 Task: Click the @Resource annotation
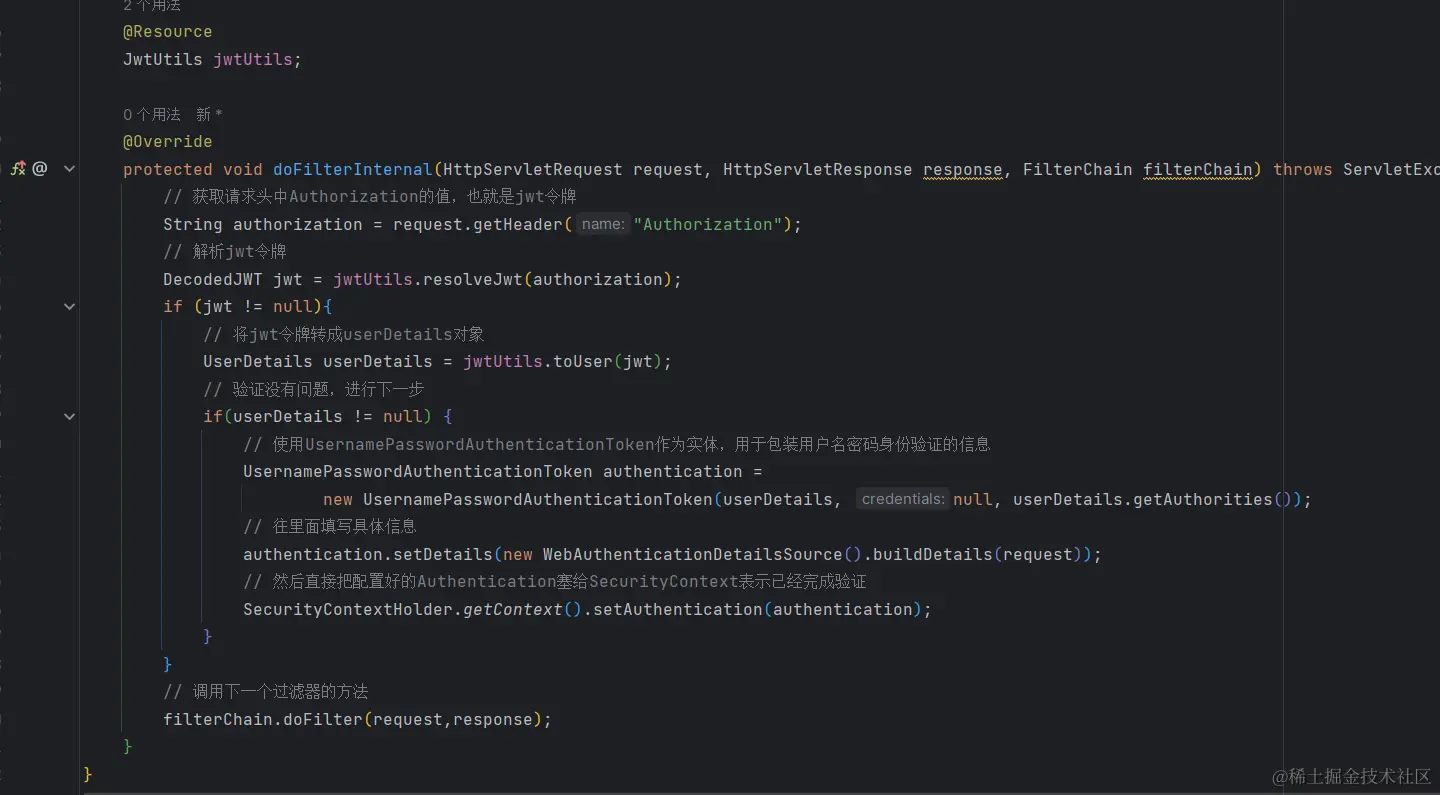[x=168, y=32]
